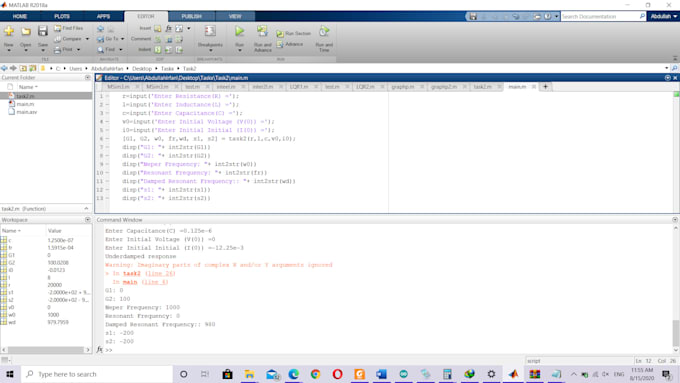
Task: Click Run and Time icon
Action: click(324, 31)
